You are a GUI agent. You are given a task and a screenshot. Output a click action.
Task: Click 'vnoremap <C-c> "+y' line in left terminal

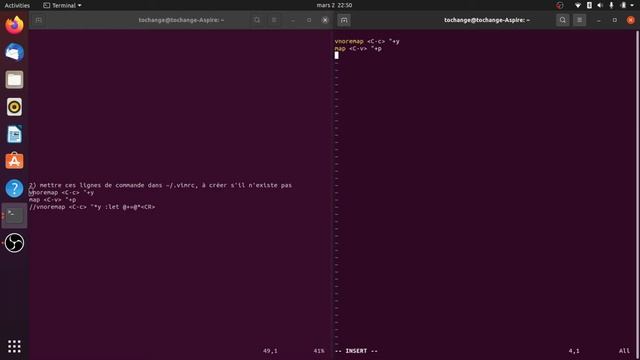pyautogui.click(x=61, y=193)
